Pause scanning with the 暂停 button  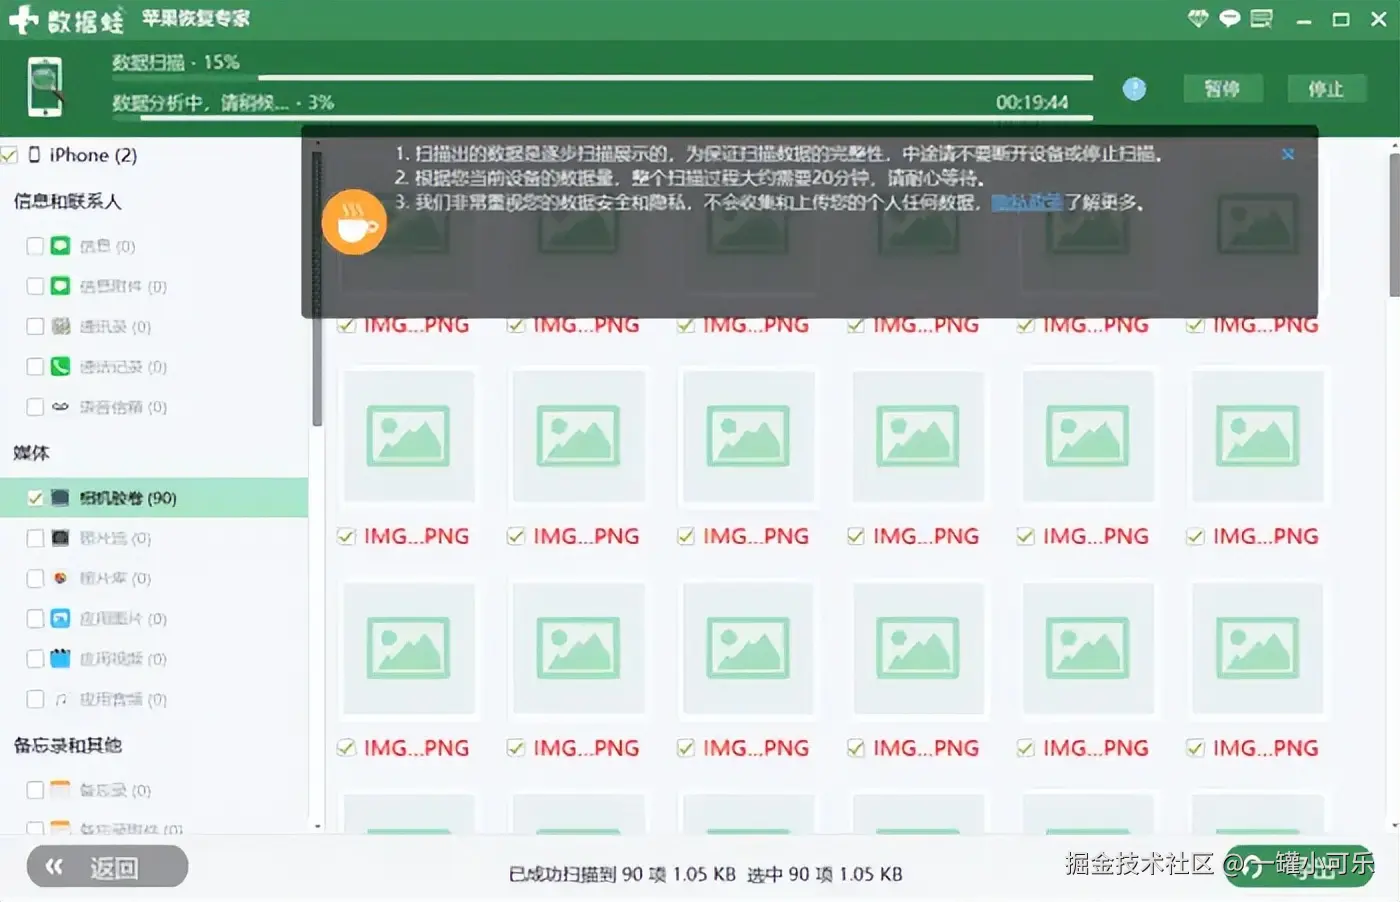[1222, 89]
